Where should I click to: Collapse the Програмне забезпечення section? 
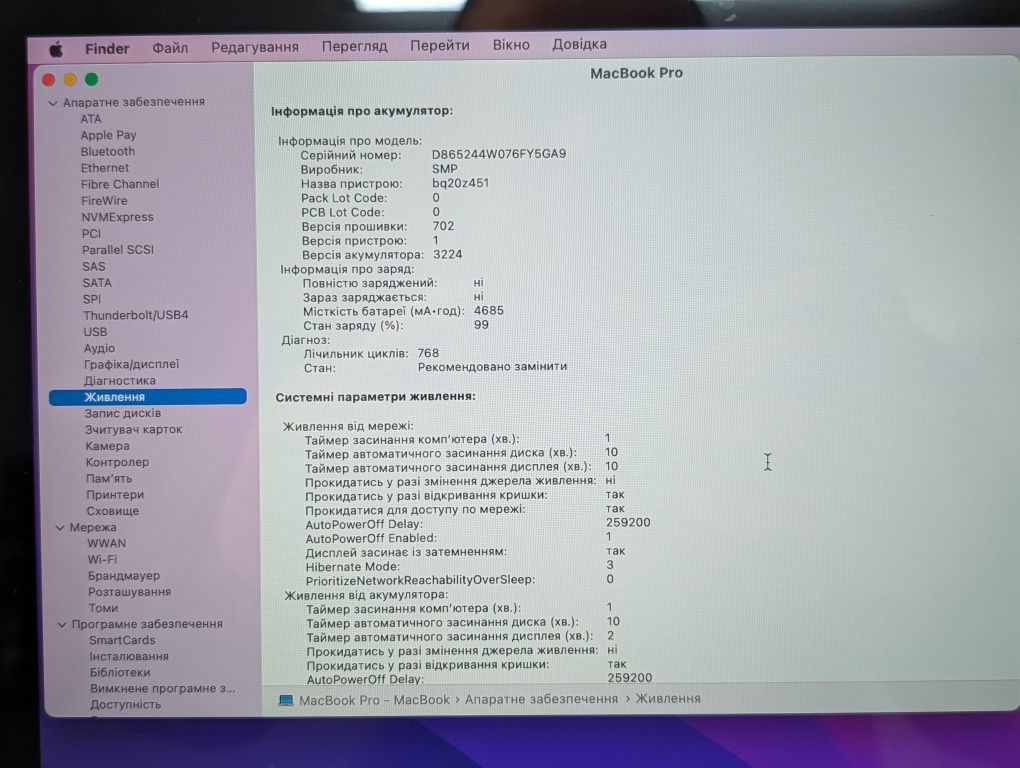click(x=62, y=624)
